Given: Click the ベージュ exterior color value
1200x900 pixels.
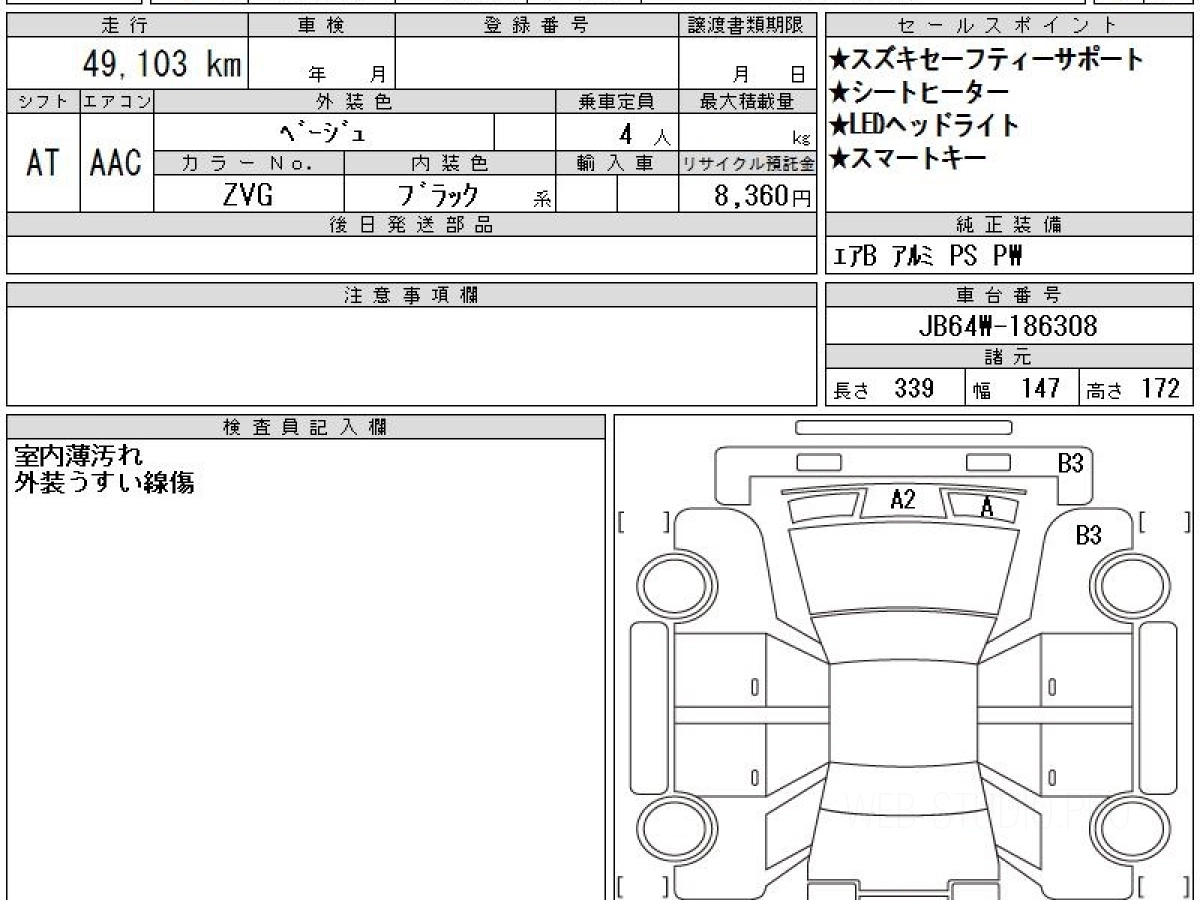Looking at the screenshot, I should point(324,132).
